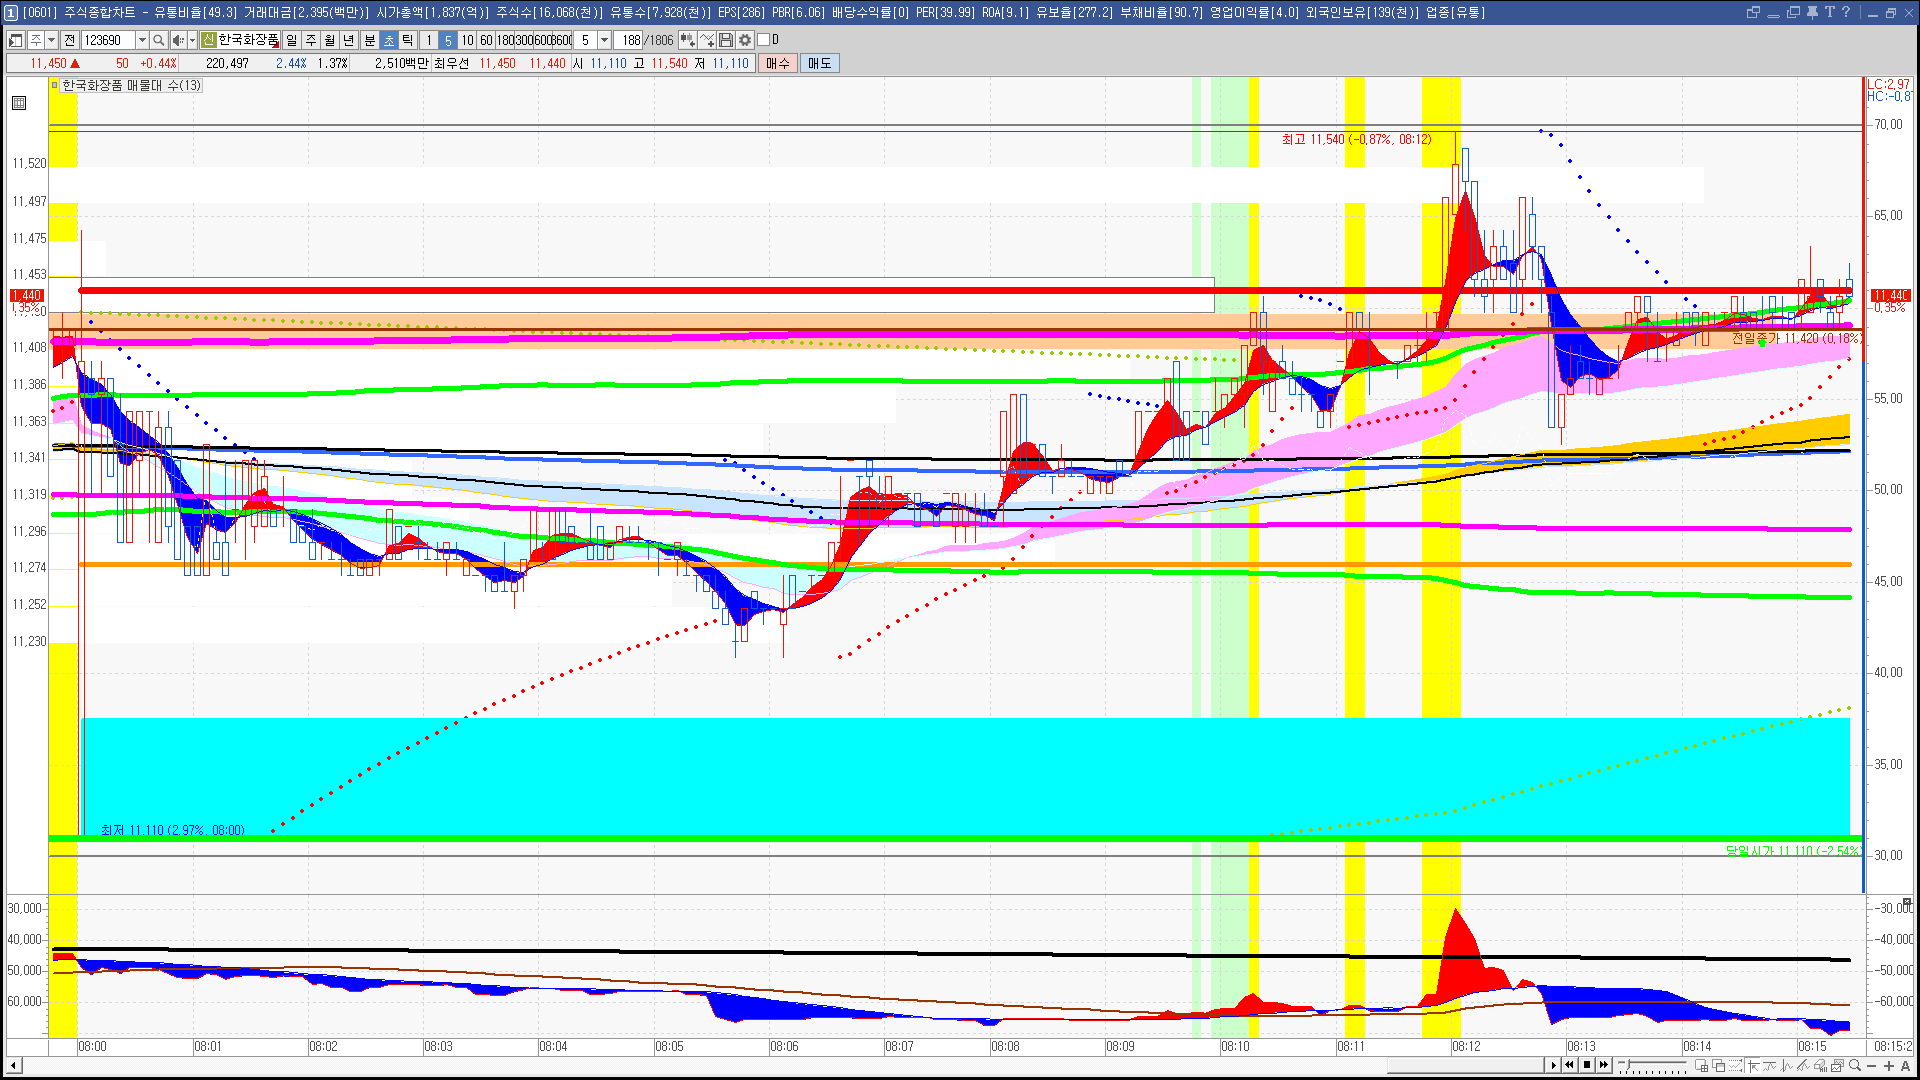Click the 매도 sell button
This screenshot has width=1920, height=1080.
pyautogui.click(x=819, y=63)
